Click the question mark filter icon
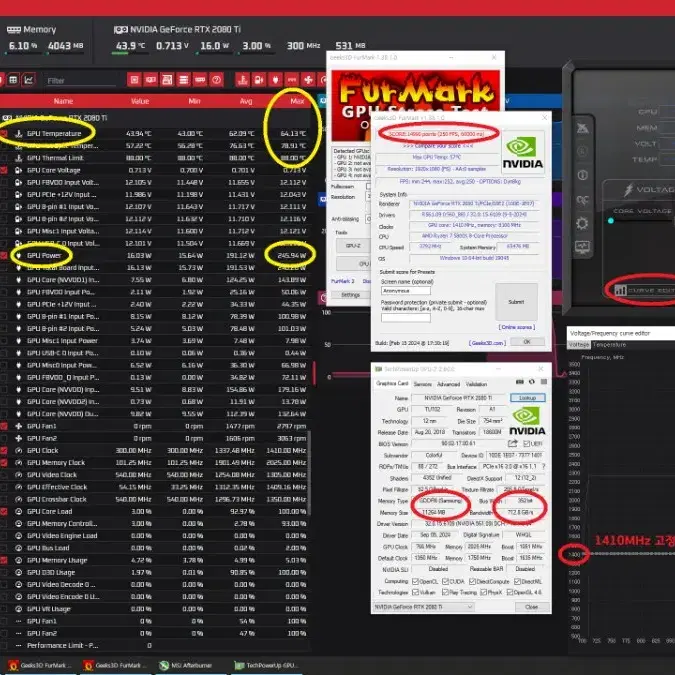The width and height of the screenshot is (675, 675). coord(217,80)
